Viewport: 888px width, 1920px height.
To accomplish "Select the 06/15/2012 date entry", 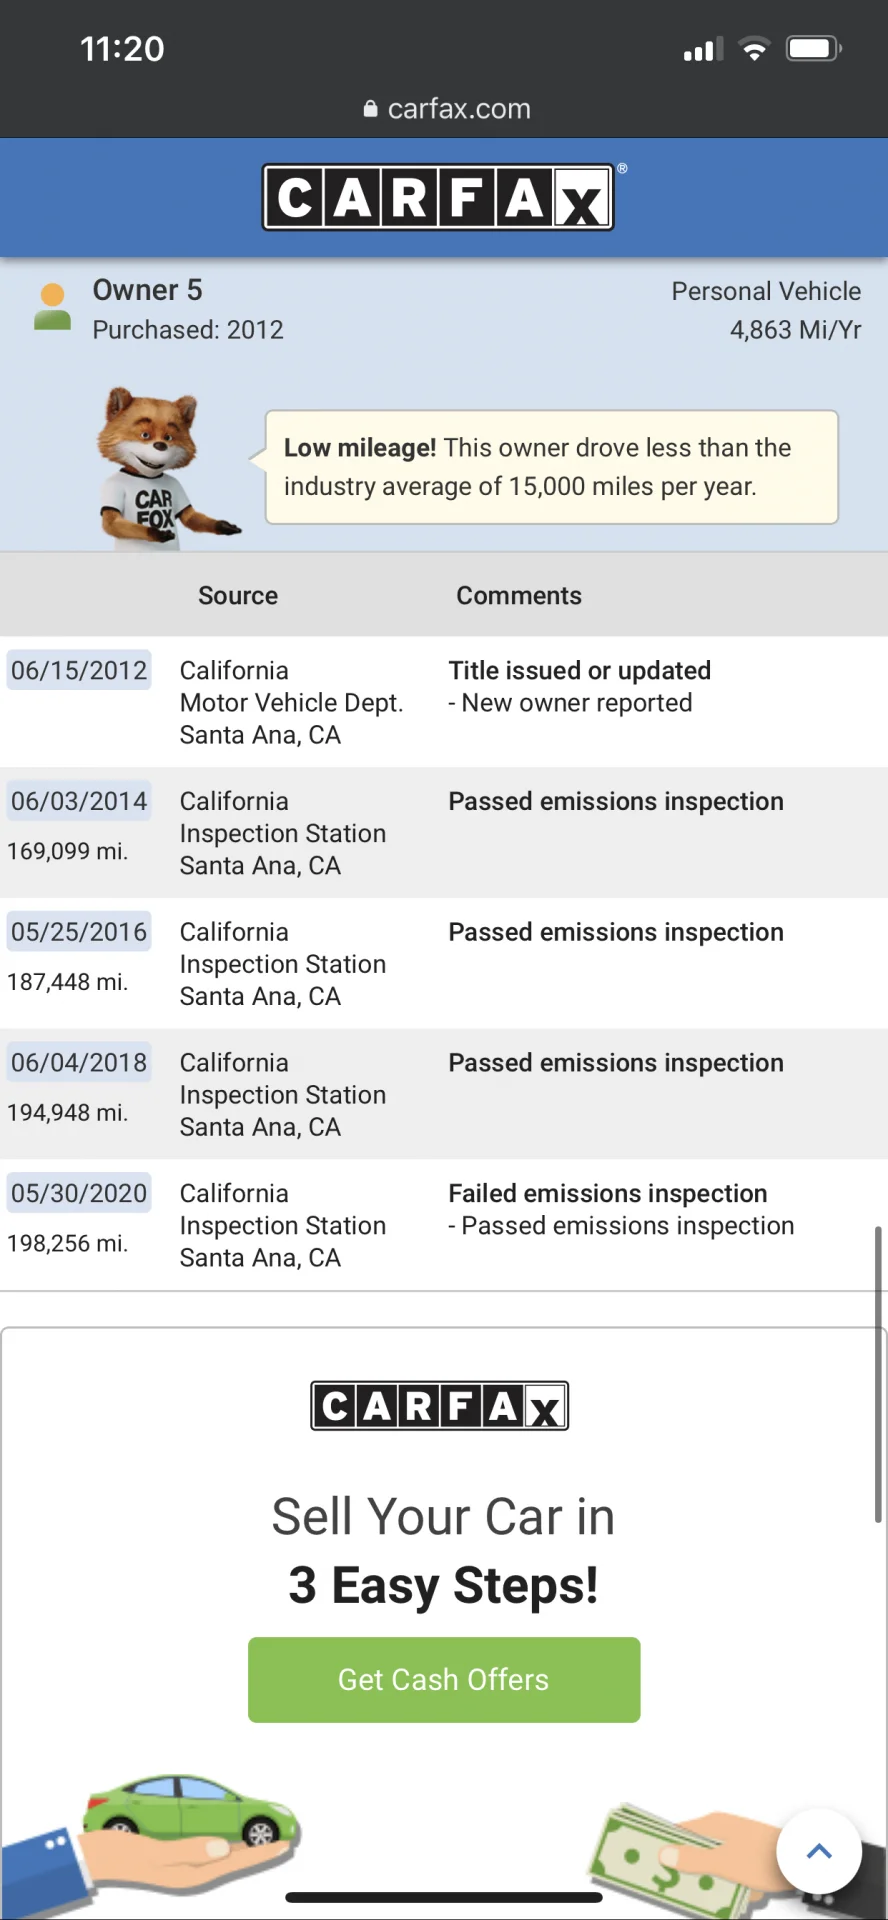I will 79,670.
